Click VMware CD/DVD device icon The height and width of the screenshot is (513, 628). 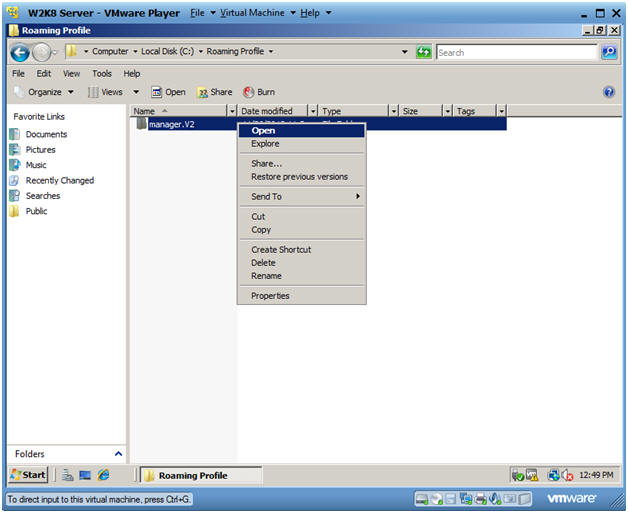[437, 499]
